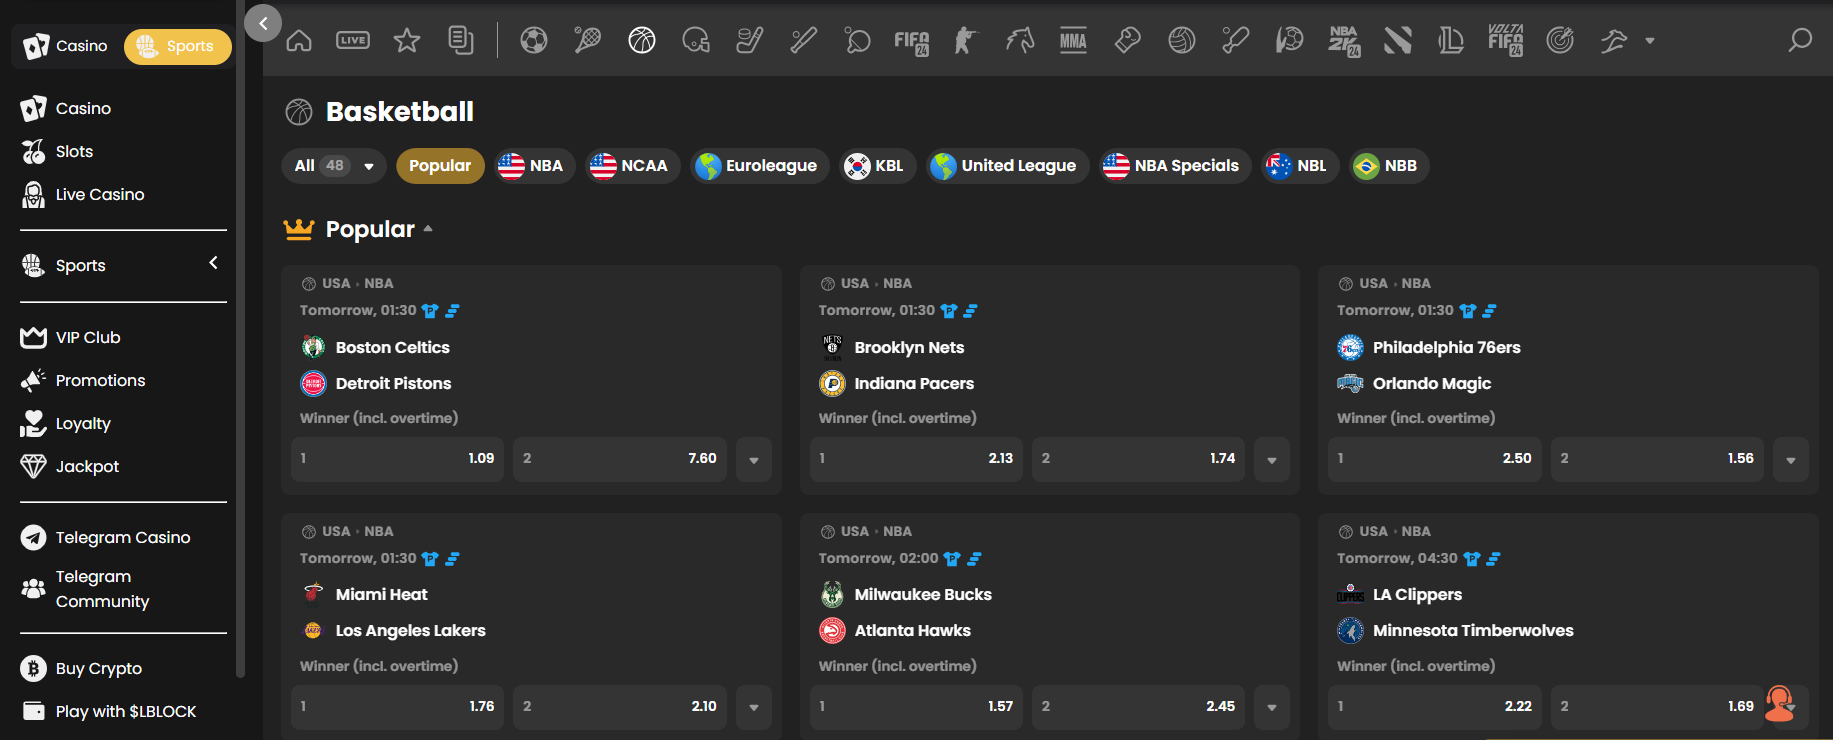Open the Home icon in the sports toolbar
This screenshot has height=740, width=1833.
(x=299, y=40)
